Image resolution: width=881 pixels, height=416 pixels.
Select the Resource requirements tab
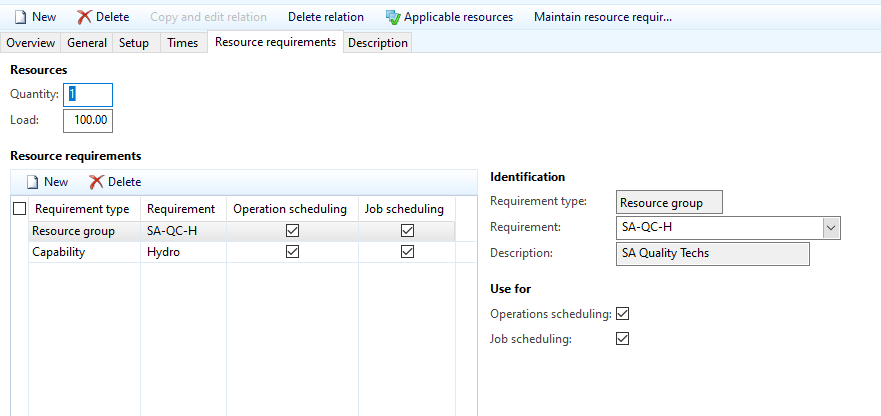275,42
